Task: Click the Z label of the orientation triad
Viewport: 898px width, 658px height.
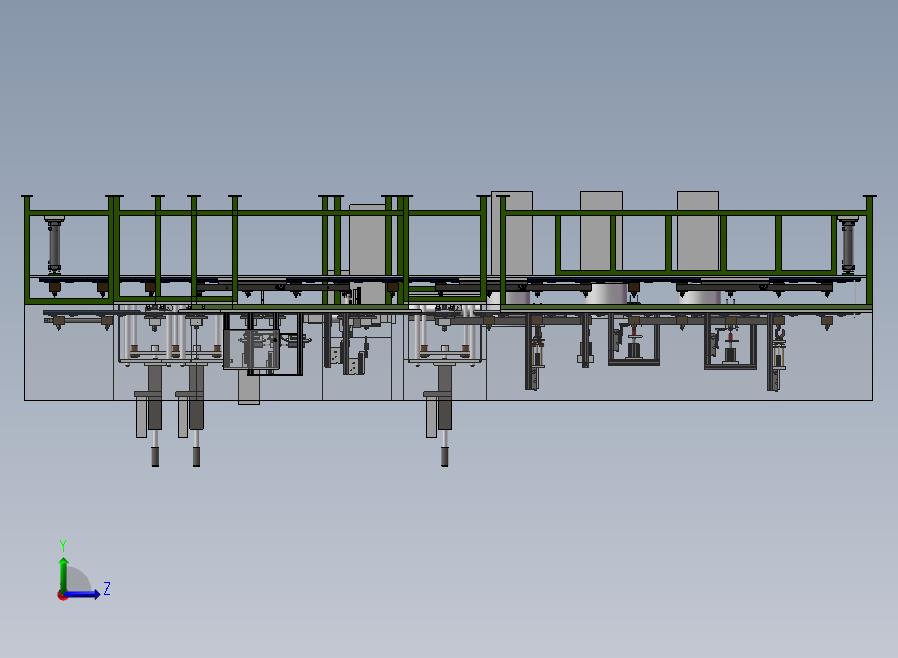Action: pyautogui.click(x=107, y=588)
